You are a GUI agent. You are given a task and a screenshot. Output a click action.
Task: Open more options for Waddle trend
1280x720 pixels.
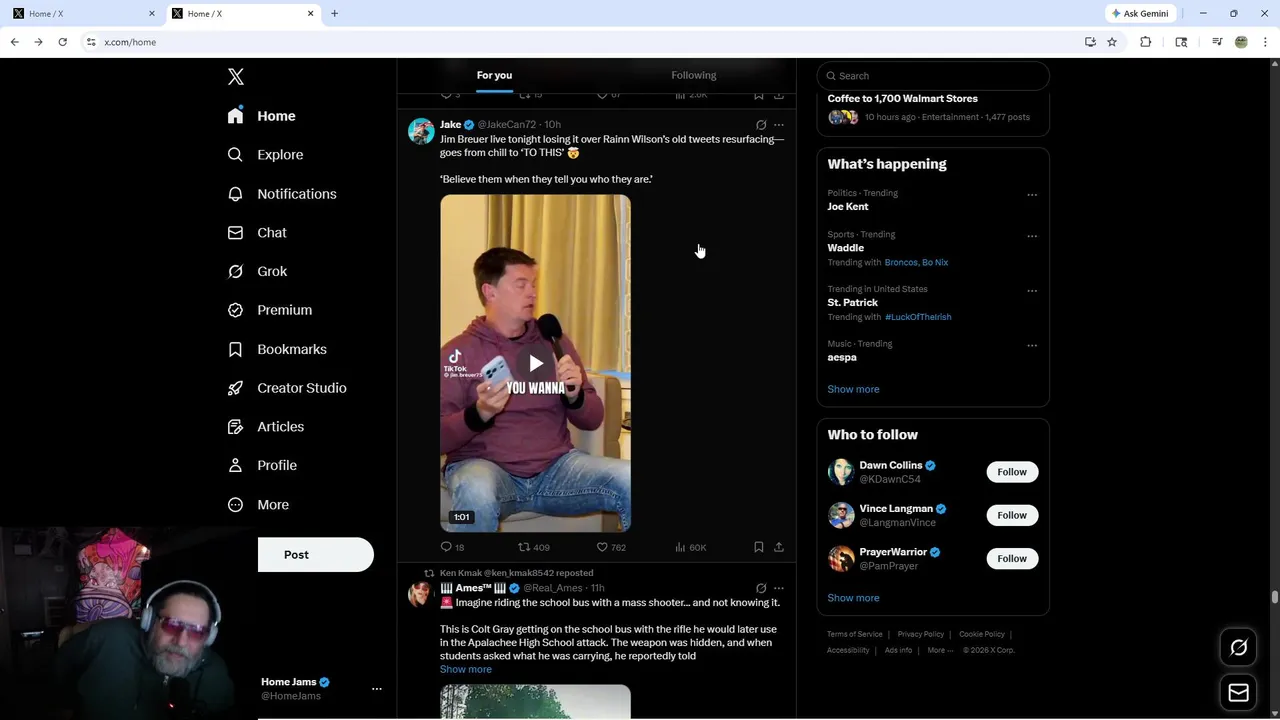(x=1032, y=236)
